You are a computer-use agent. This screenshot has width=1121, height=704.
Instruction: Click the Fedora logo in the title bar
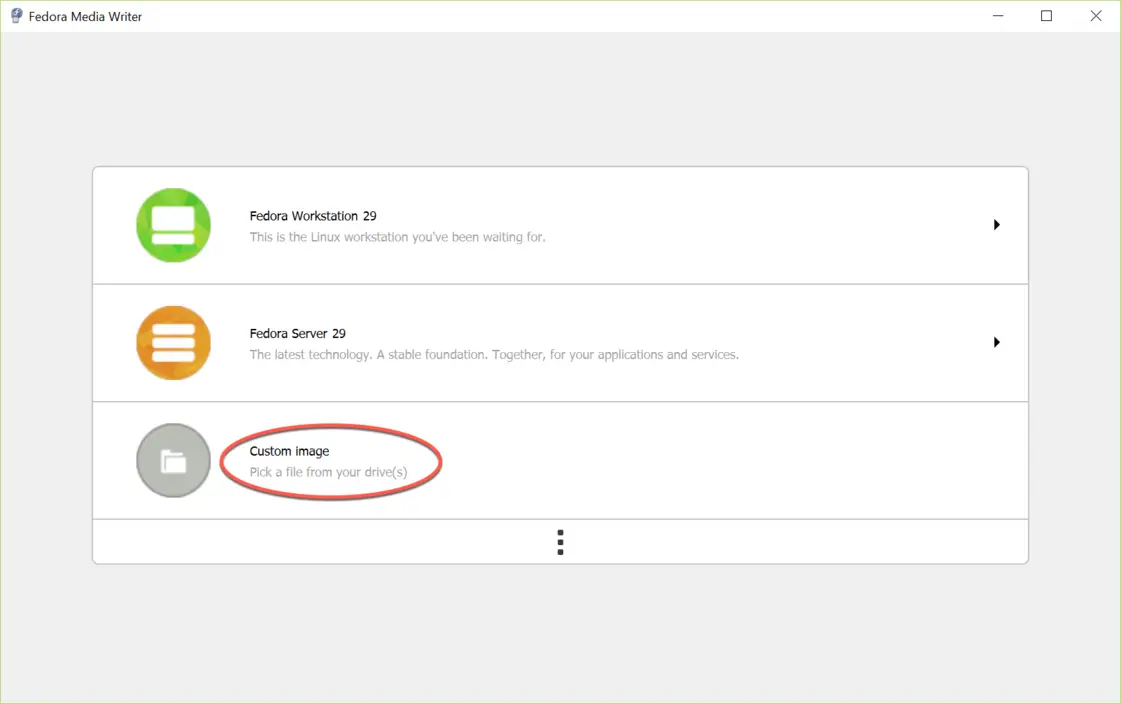[16, 16]
